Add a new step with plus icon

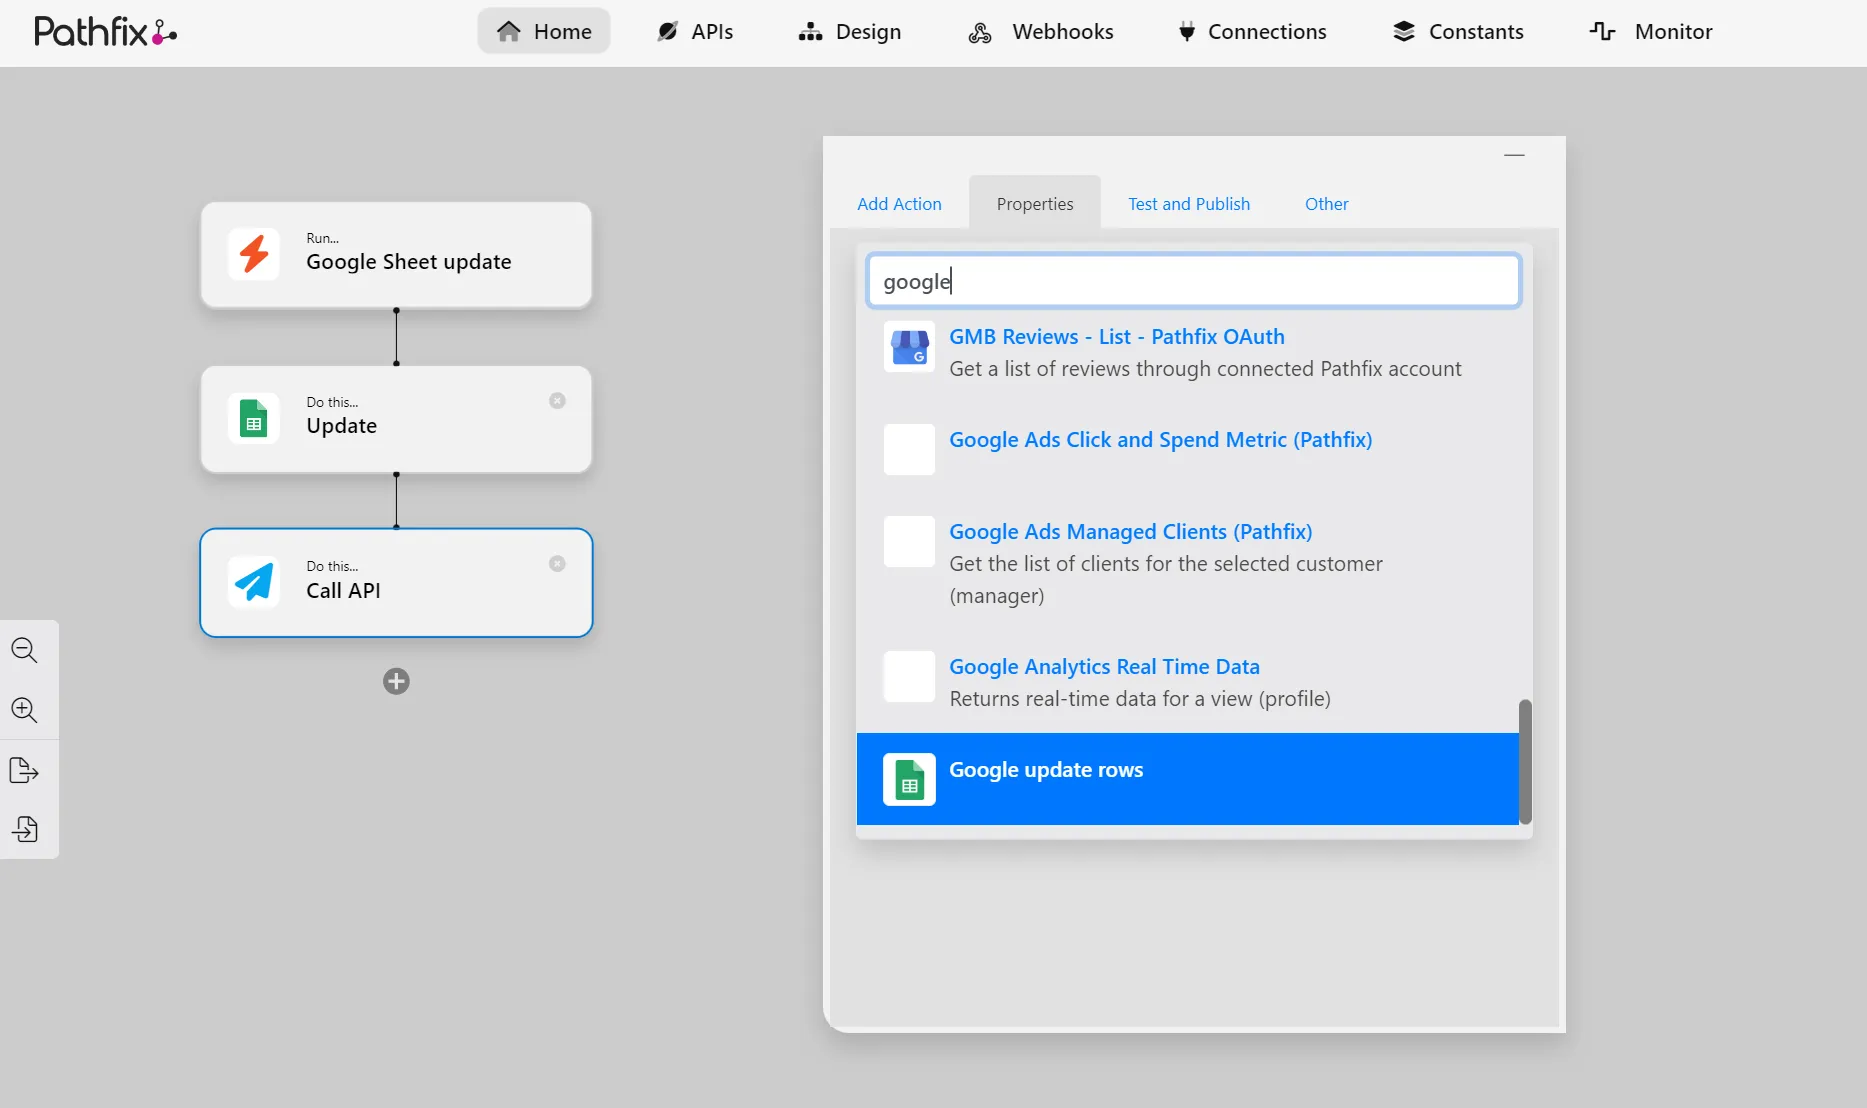click(x=396, y=681)
